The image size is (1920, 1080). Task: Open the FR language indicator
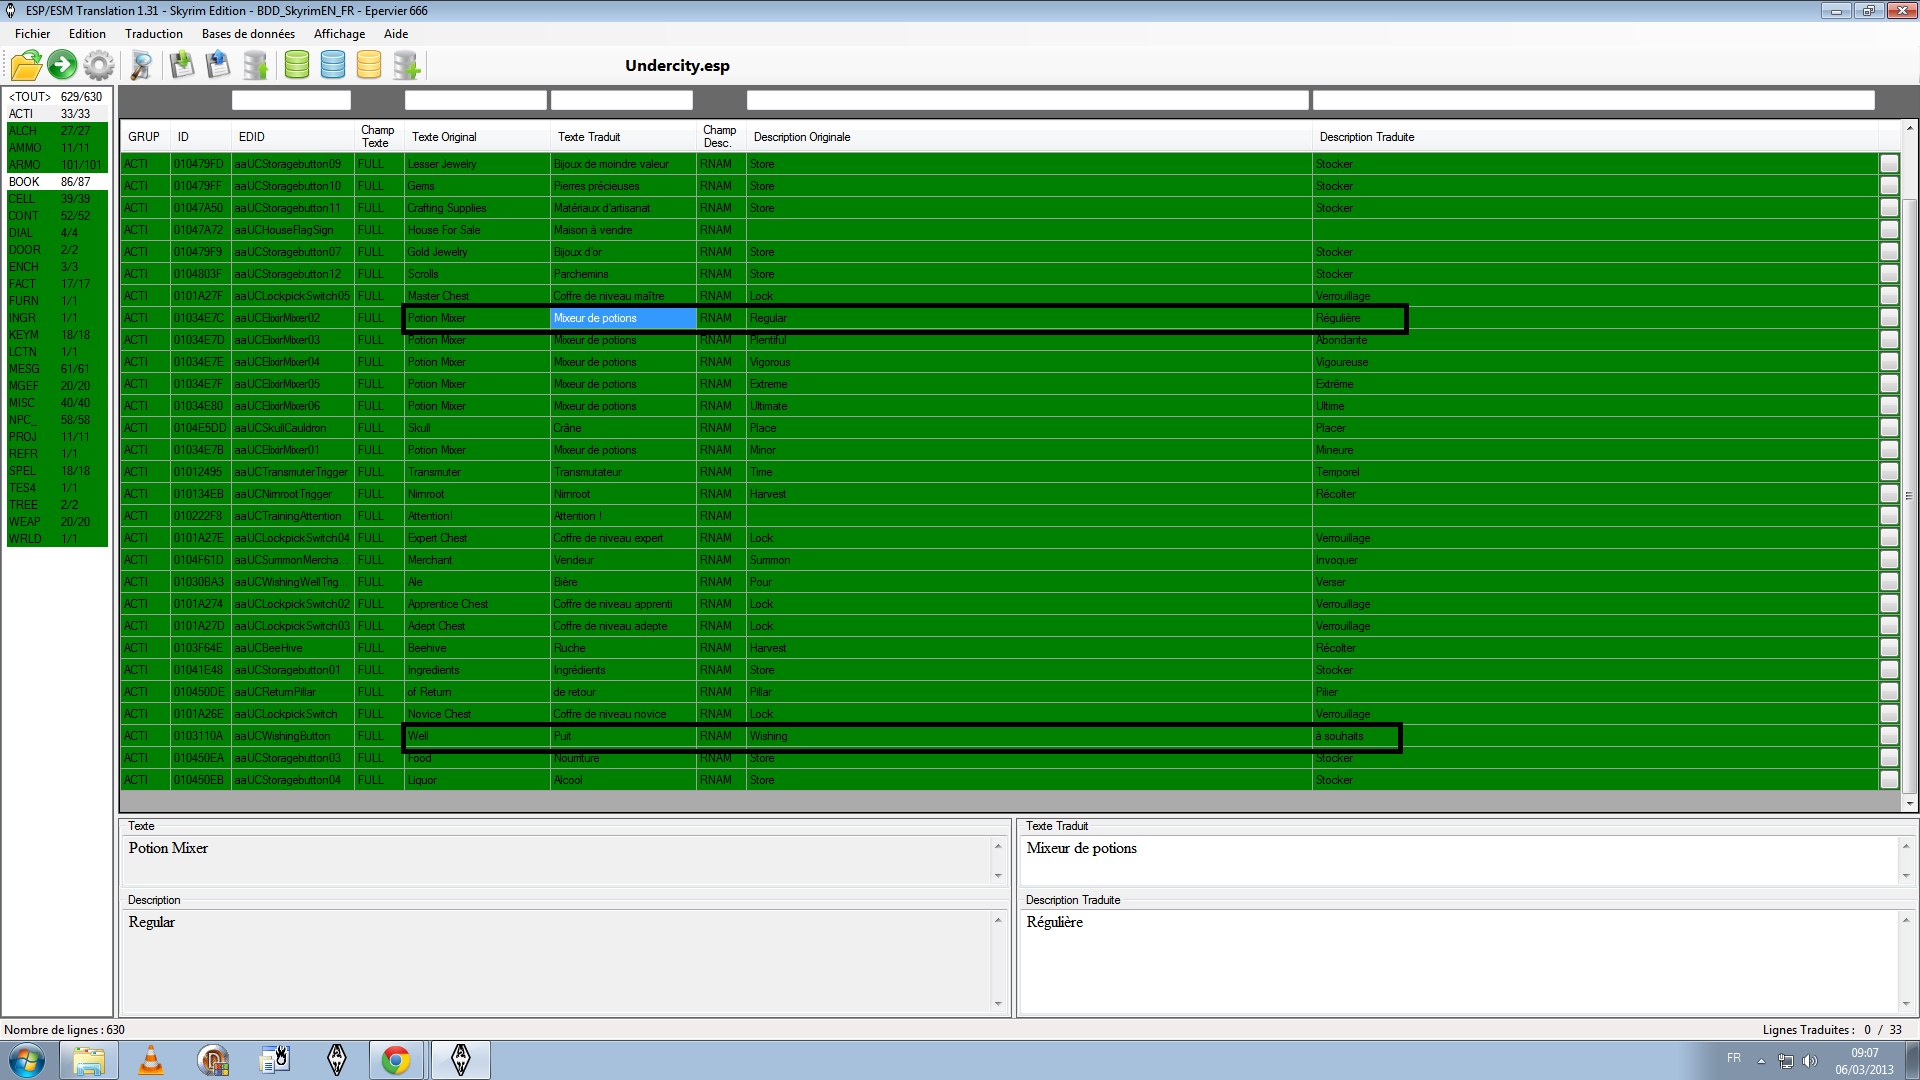pos(1734,1058)
